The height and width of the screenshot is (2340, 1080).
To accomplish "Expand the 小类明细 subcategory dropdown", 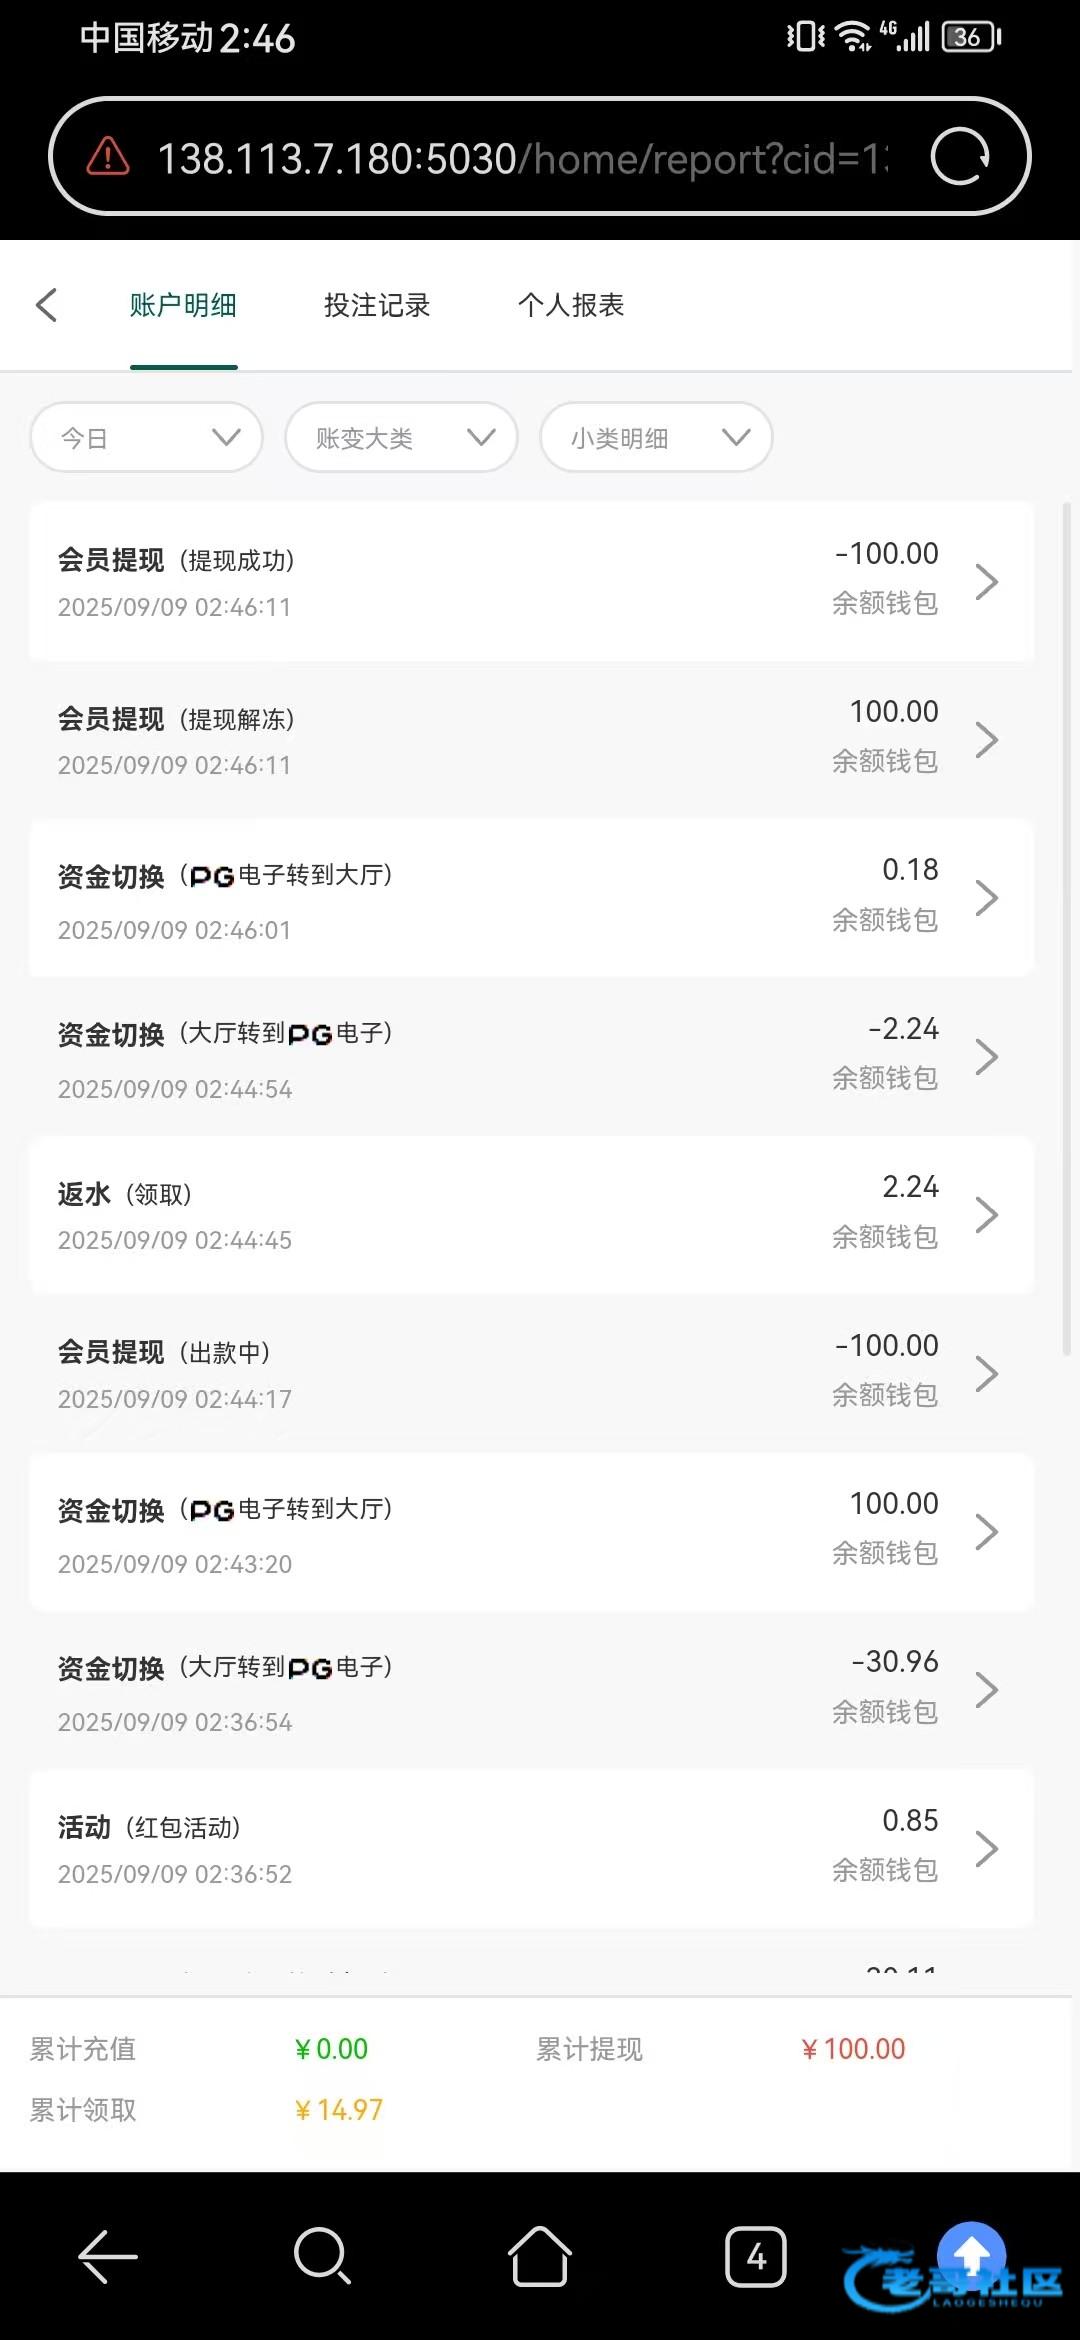I will [x=656, y=437].
